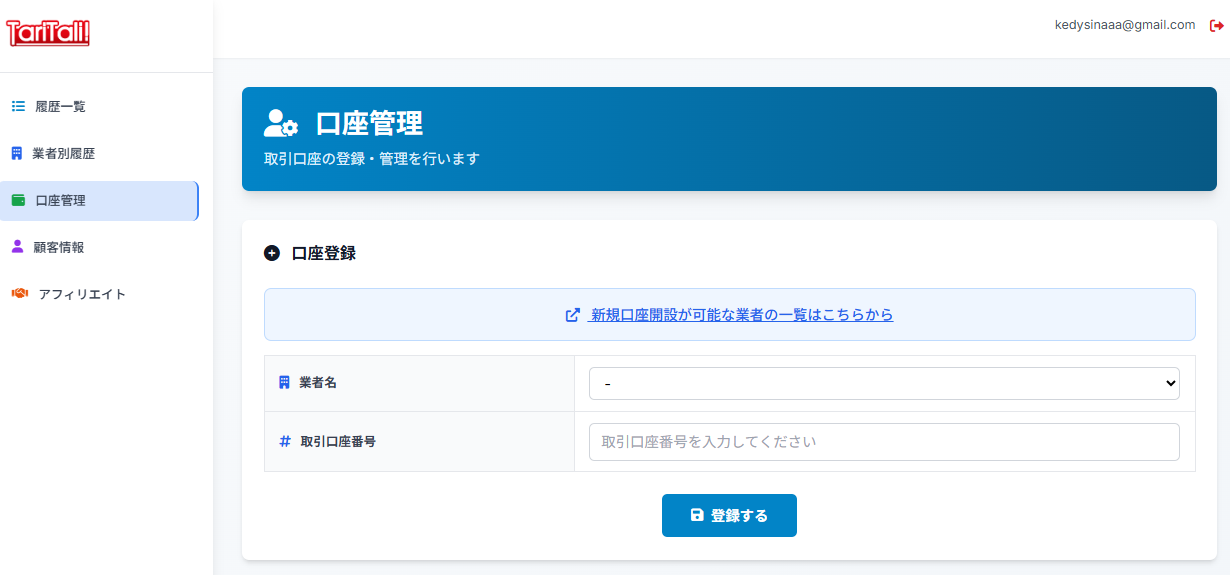Click the list icon beside 履歴一覧

click(18, 106)
